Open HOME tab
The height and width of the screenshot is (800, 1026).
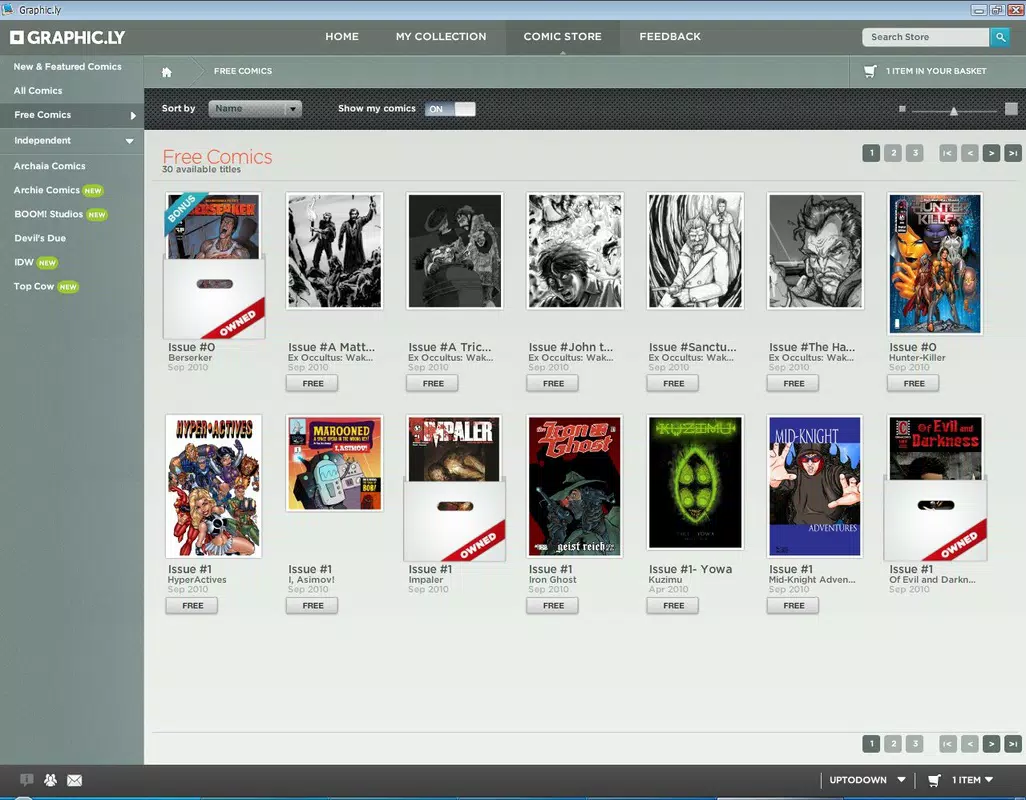point(342,37)
